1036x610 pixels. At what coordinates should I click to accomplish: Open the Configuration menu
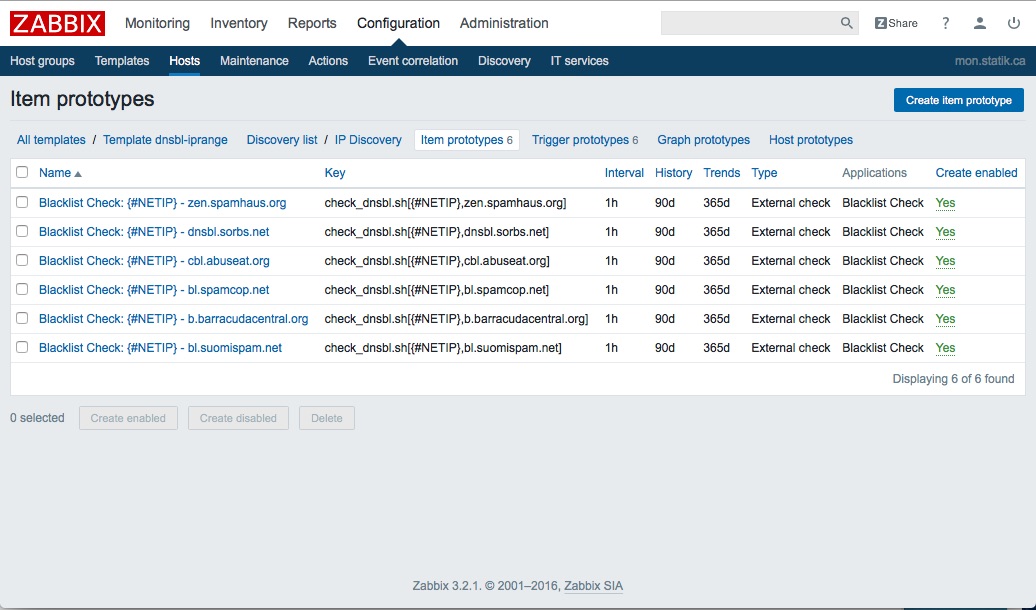[398, 23]
